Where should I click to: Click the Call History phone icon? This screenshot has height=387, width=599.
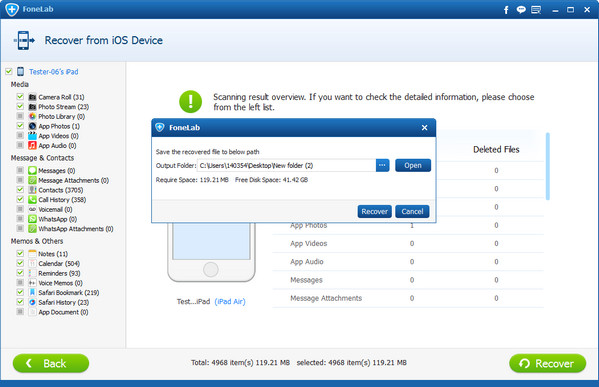click(x=32, y=199)
